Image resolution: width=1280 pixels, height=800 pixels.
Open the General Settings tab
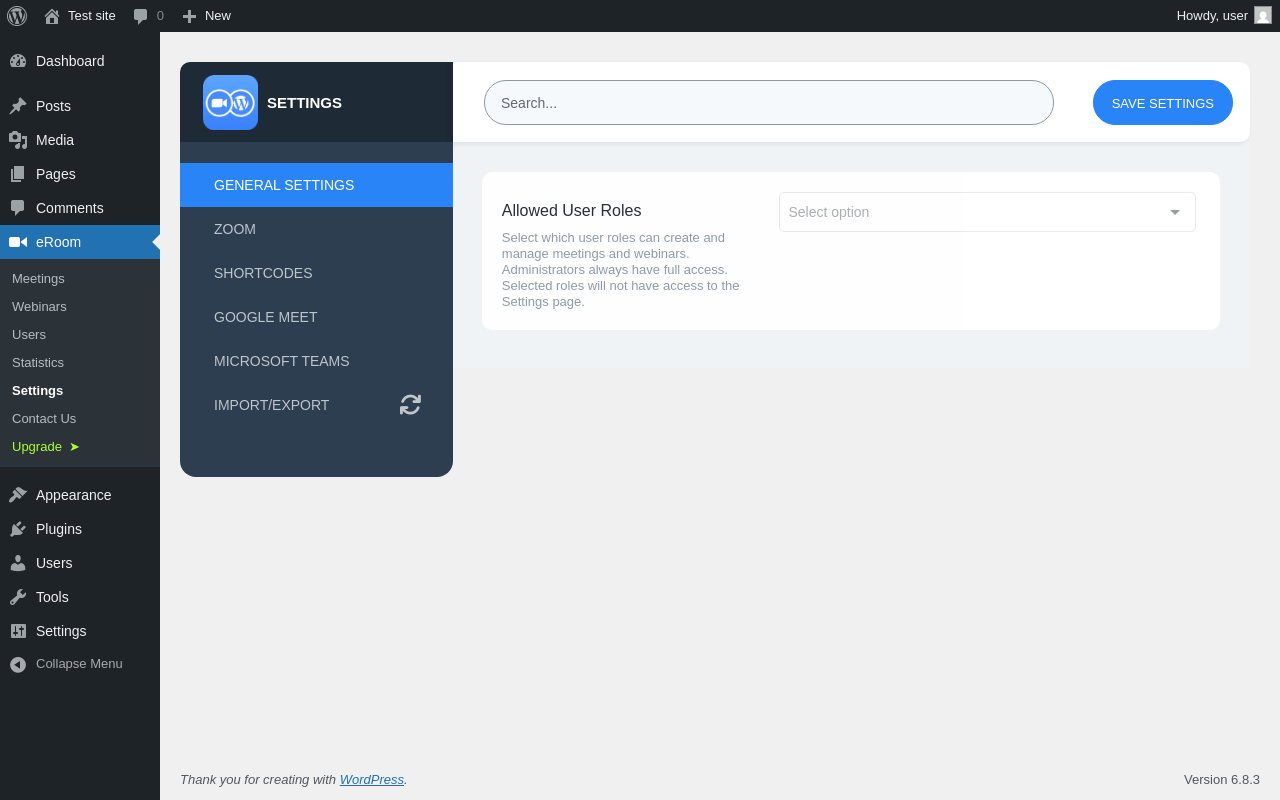316,185
